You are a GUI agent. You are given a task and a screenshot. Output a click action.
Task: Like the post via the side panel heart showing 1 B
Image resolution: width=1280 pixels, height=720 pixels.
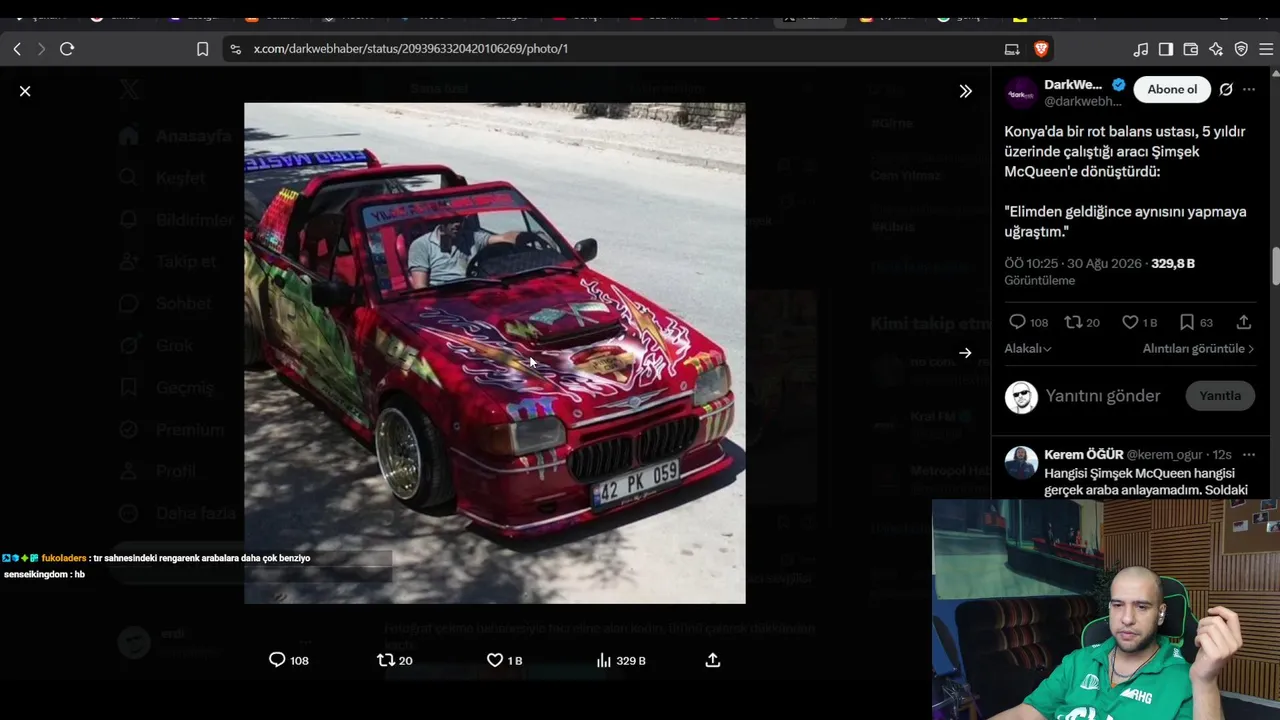[x=1130, y=322]
